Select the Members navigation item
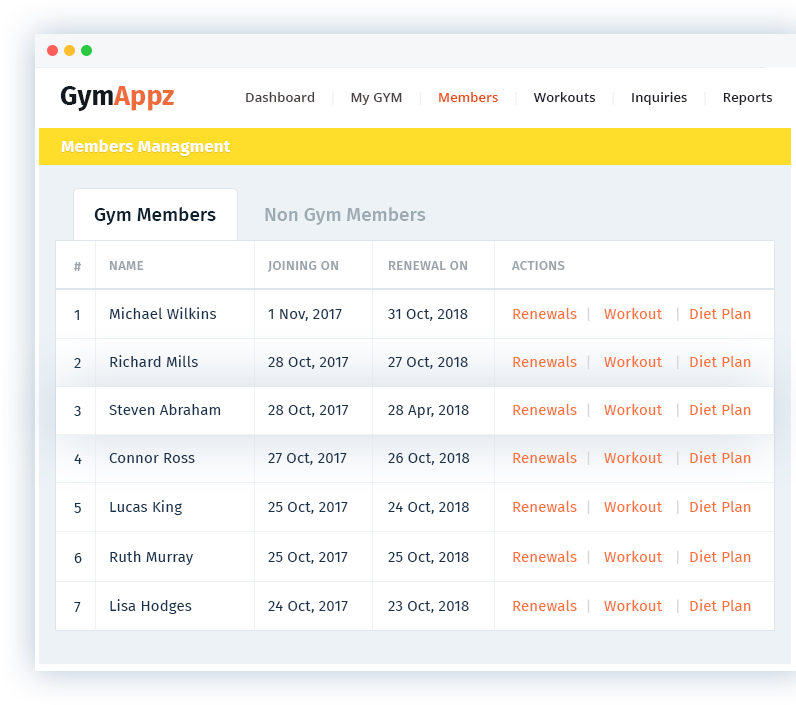 468,98
